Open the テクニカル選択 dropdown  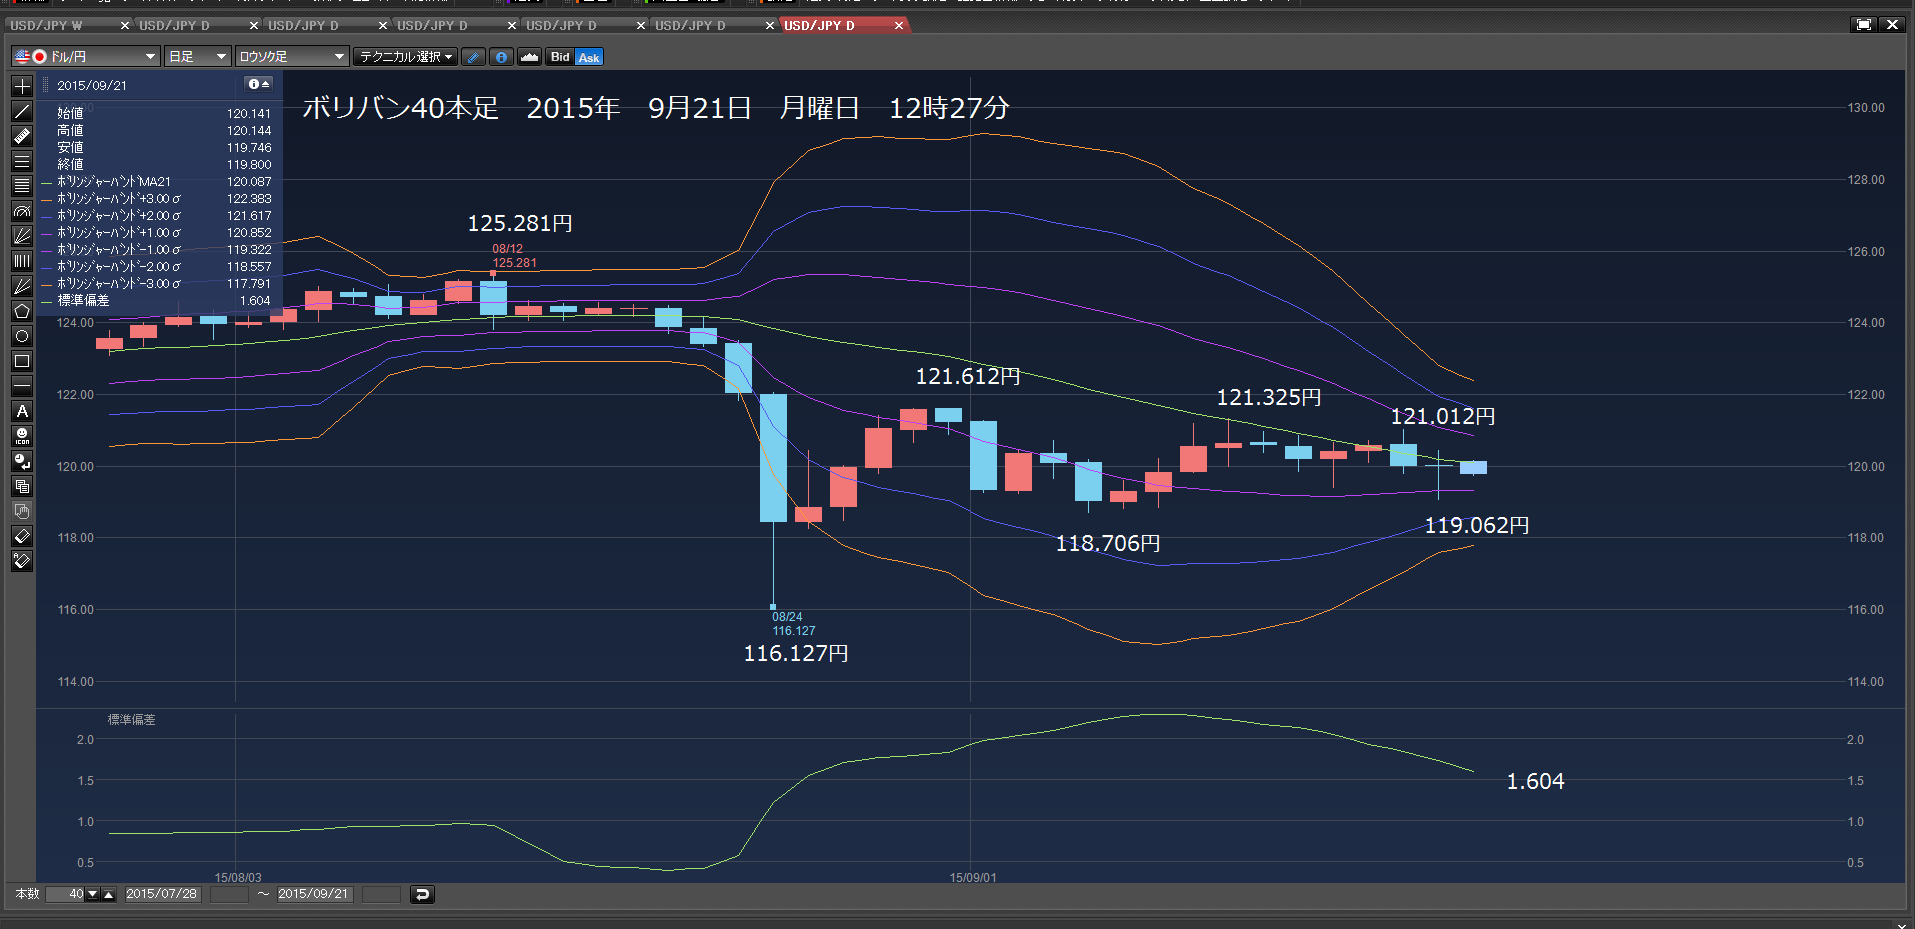[406, 57]
